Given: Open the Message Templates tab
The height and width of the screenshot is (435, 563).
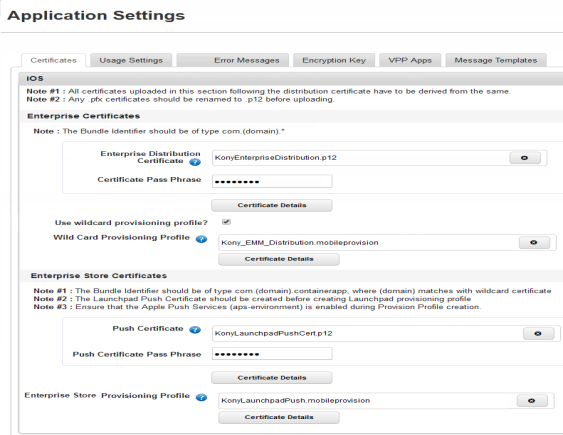Looking at the screenshot, I should click(496, 60).
